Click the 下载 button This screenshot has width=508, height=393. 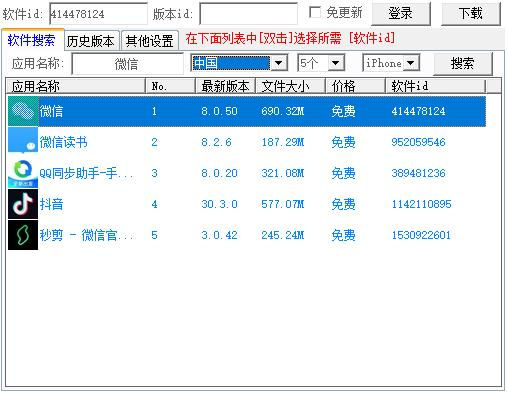coord(471,14)
